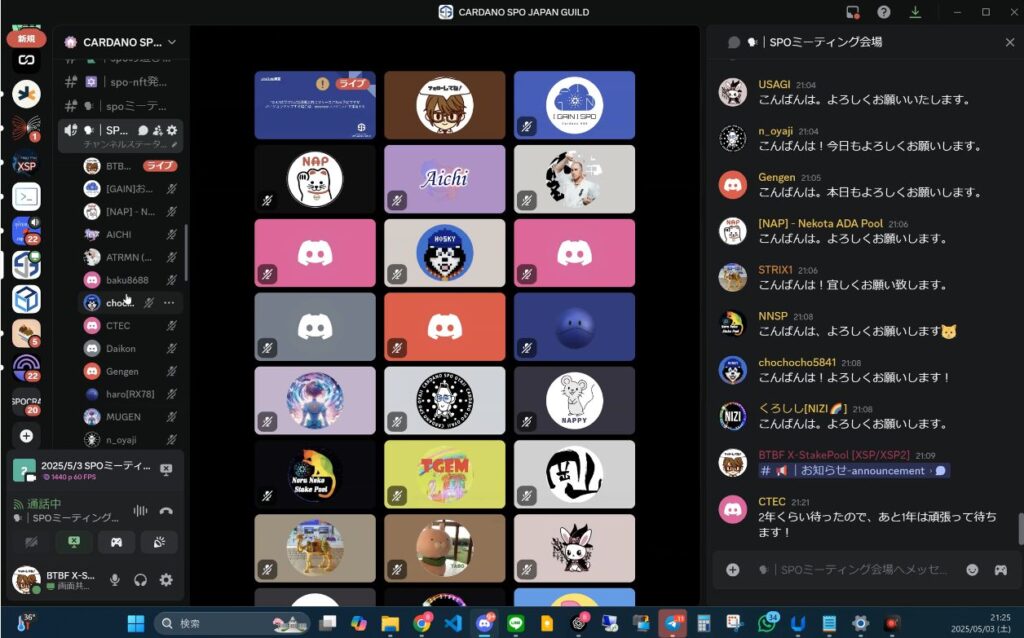Open the SPOCRA server with 20 badge
Viewport: 1024px width, 638px height.
[x=26, y=402]
